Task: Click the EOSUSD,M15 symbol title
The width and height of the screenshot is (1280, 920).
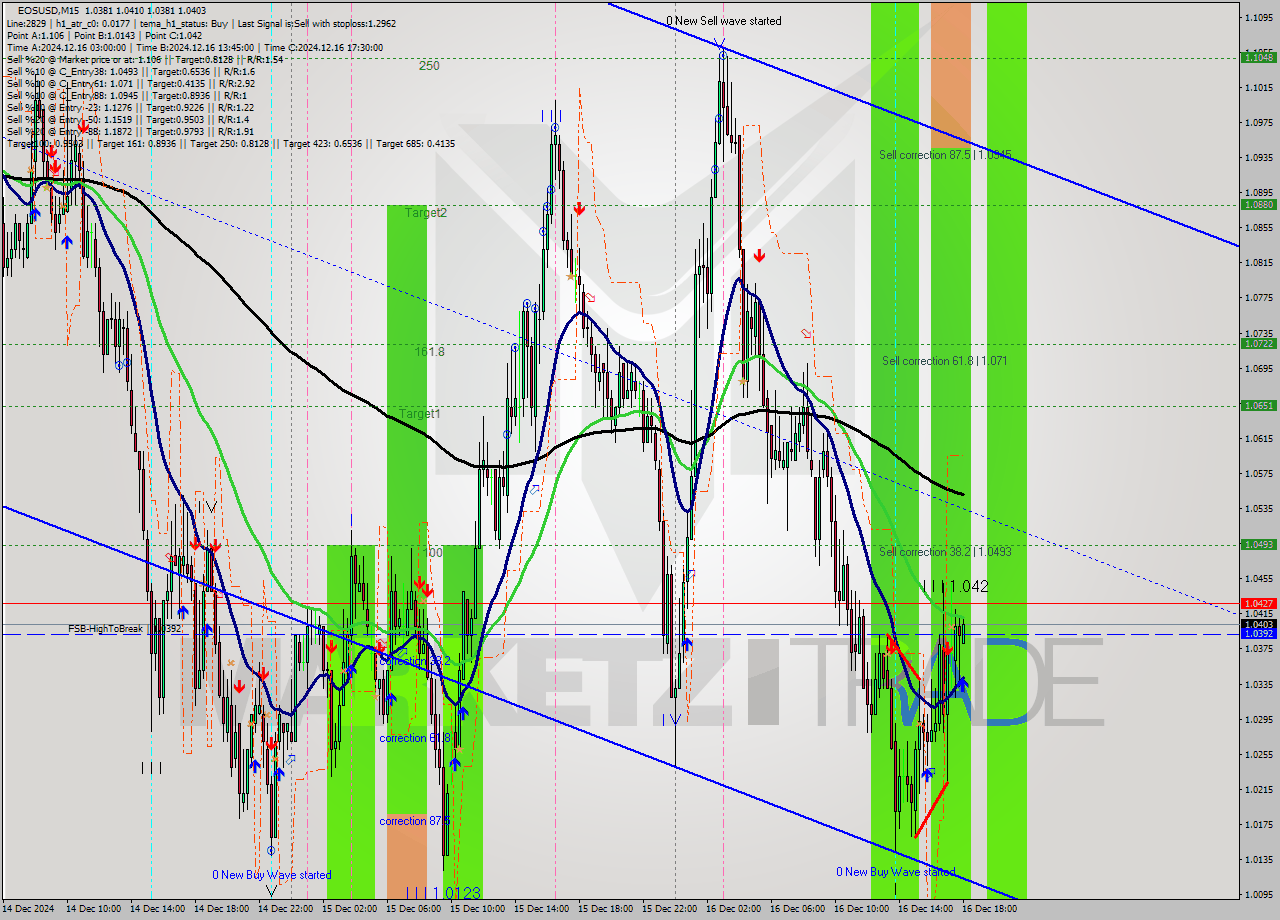Action: 48,9
